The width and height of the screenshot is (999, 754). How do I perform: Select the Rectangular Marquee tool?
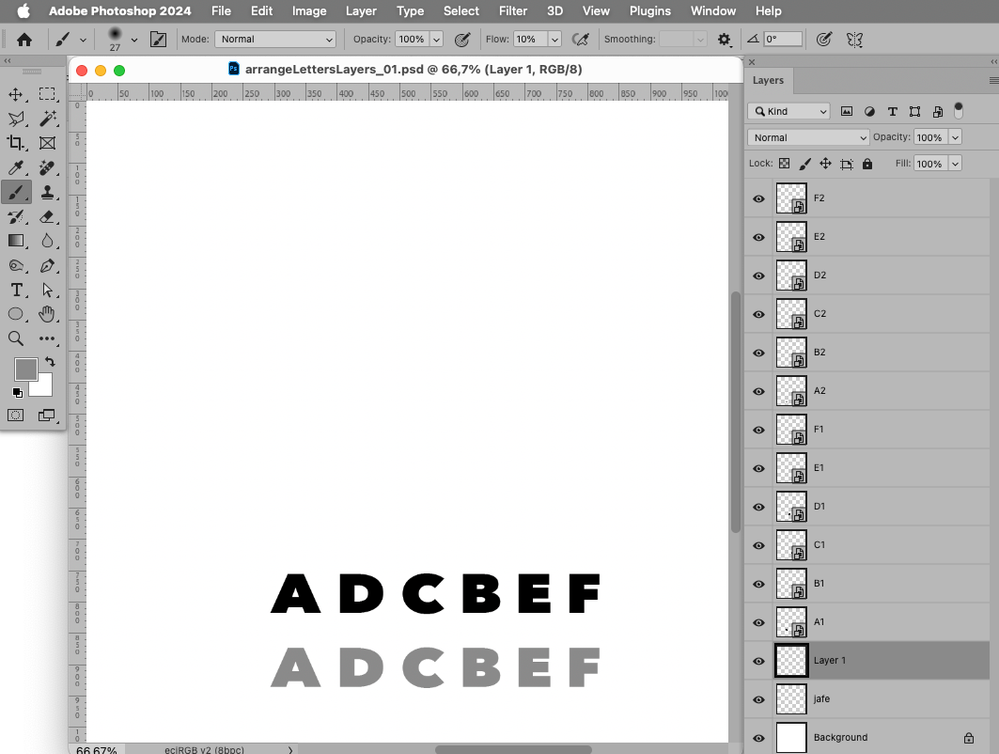click(47, 94)
